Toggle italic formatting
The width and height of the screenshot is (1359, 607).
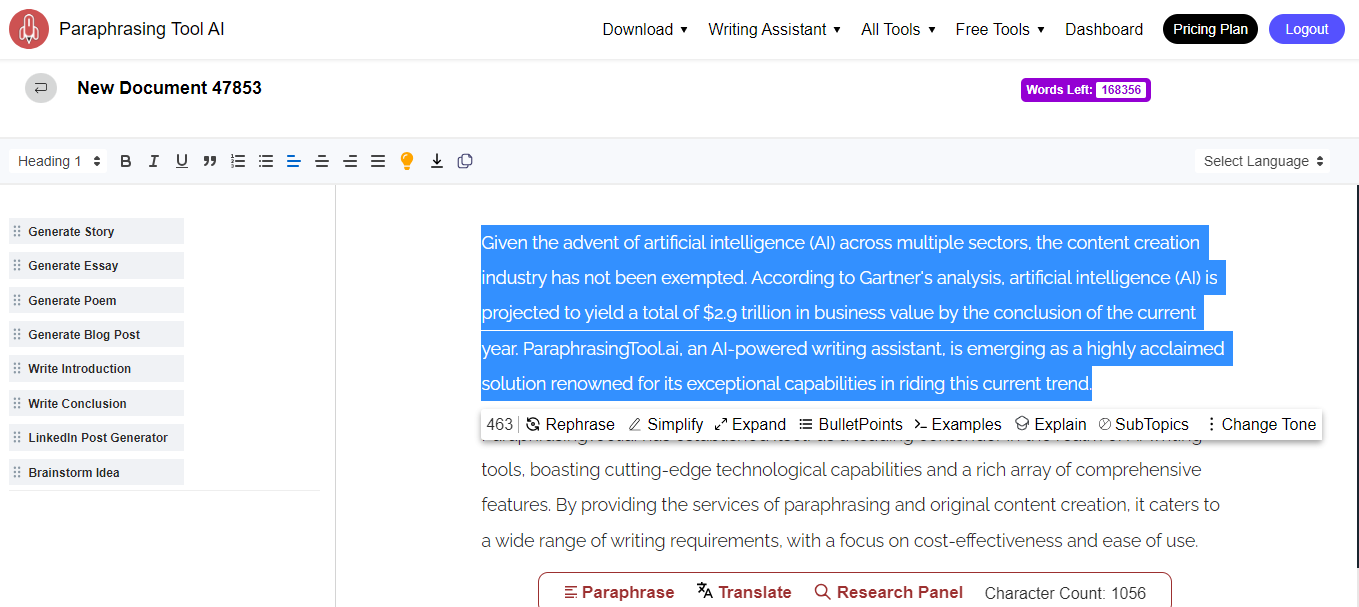pyautogui.click(x=154, y=161)
